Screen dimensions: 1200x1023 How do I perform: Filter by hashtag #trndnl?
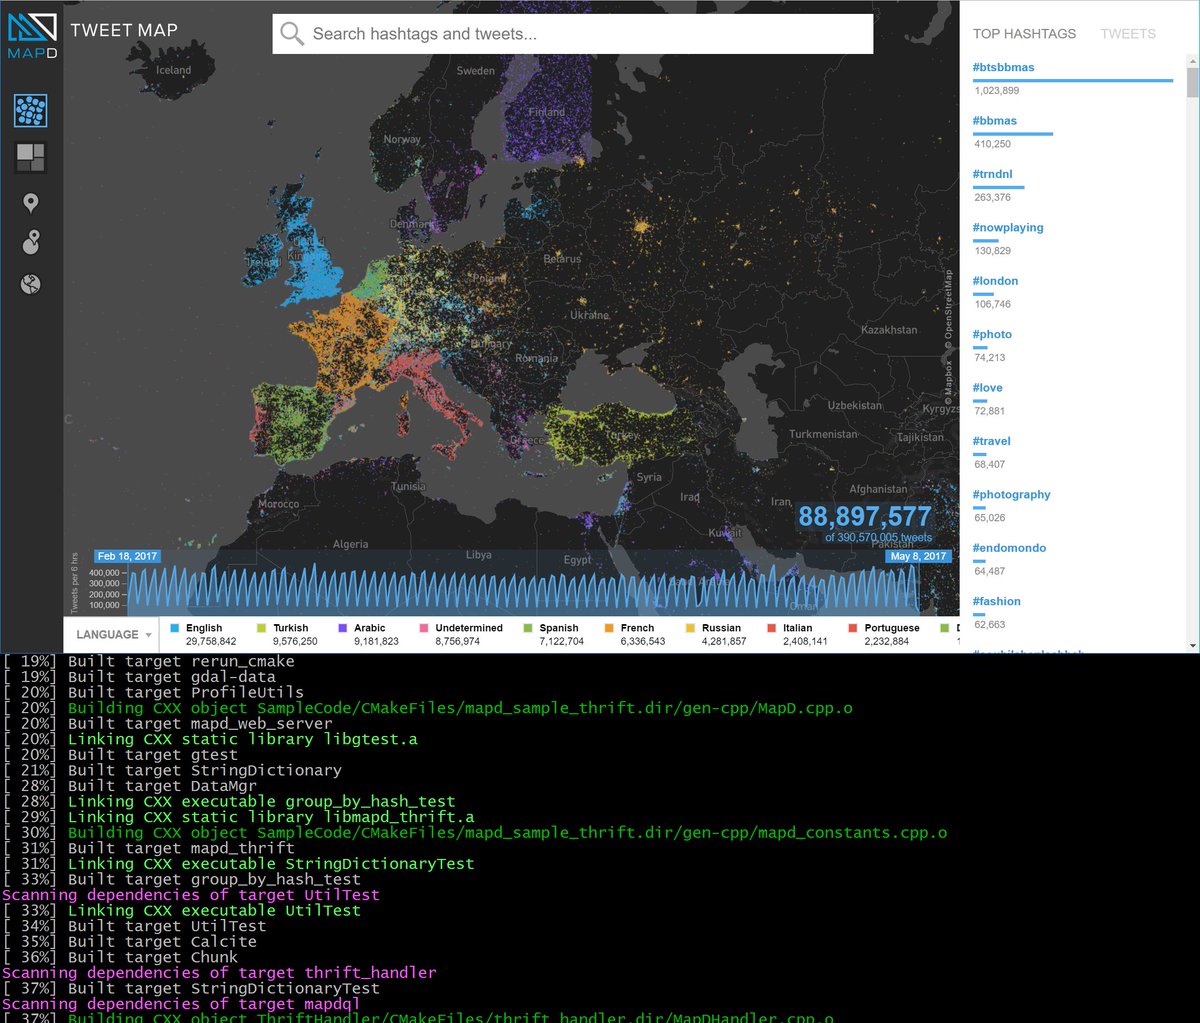point(993,174)
